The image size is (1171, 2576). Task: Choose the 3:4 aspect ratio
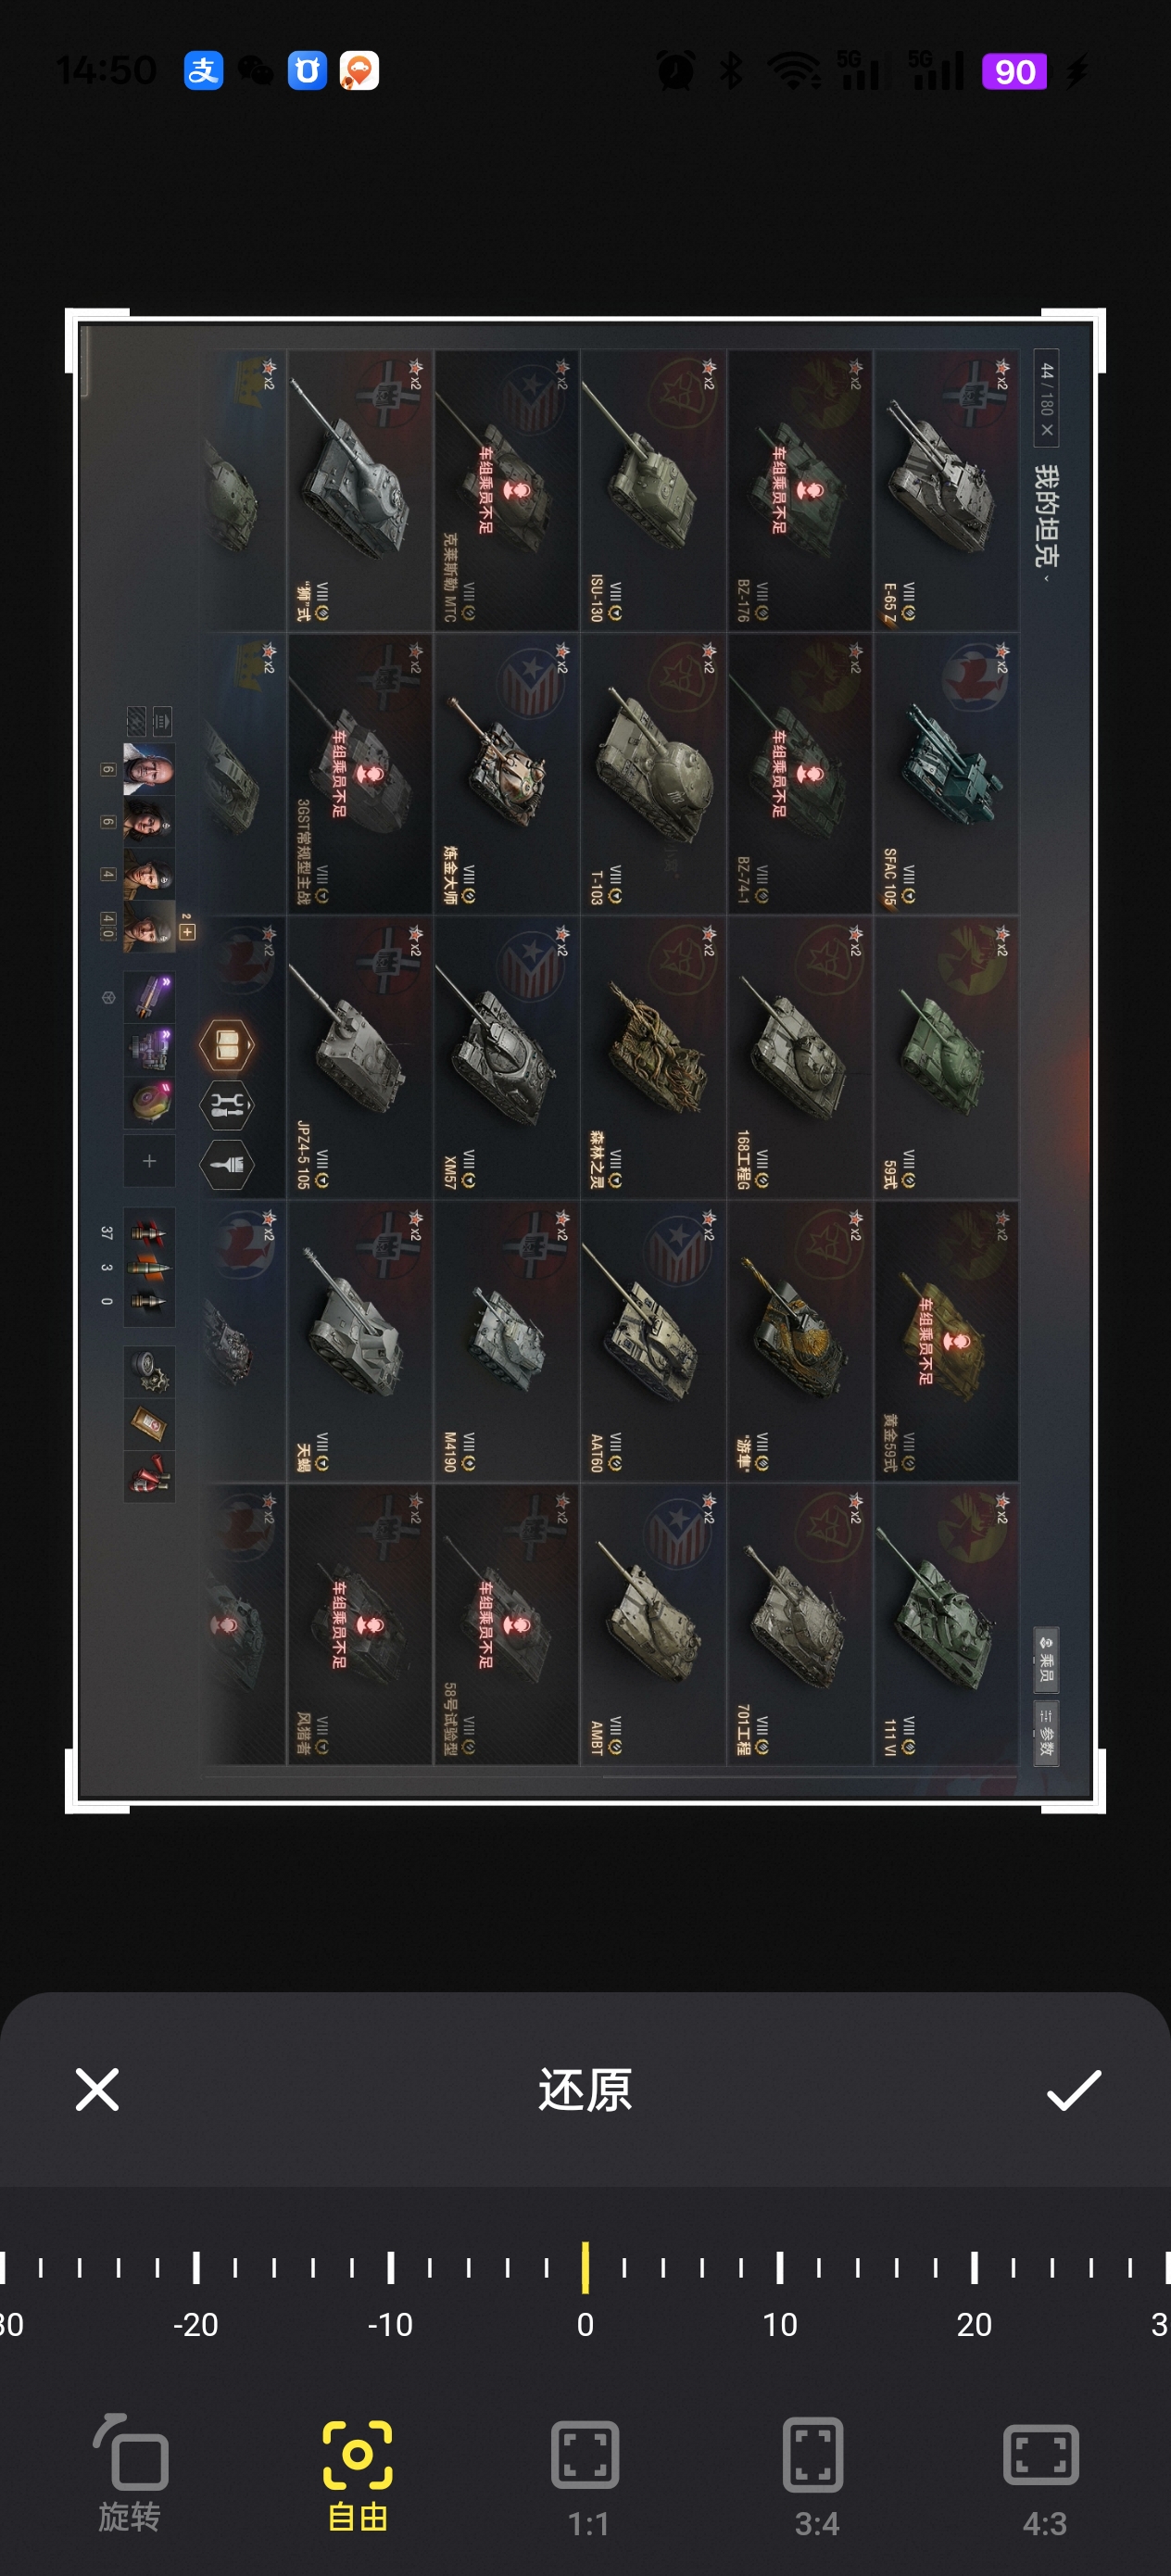coord(814,2476)
